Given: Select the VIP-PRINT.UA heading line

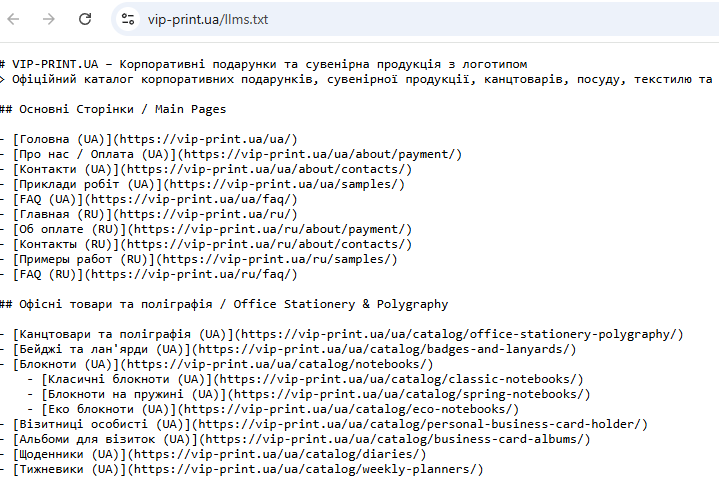Looking at the screenshot, I should coord(264,64).
